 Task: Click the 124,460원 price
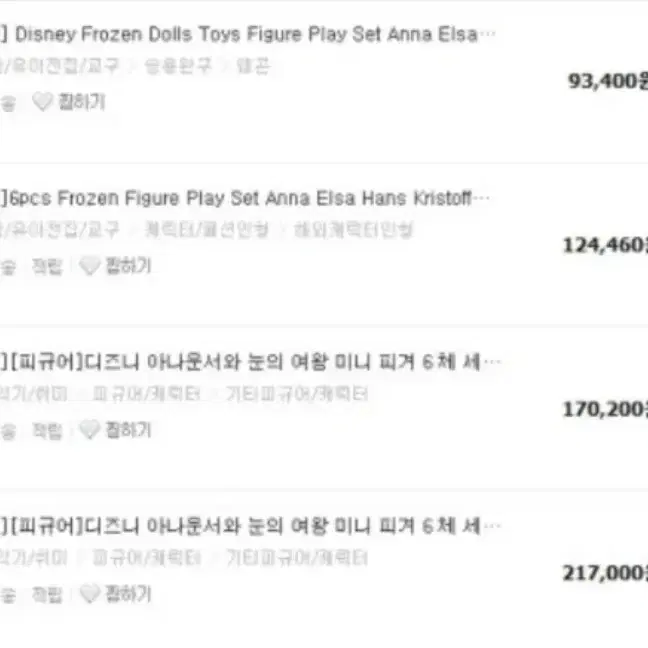tap(605, 245)
